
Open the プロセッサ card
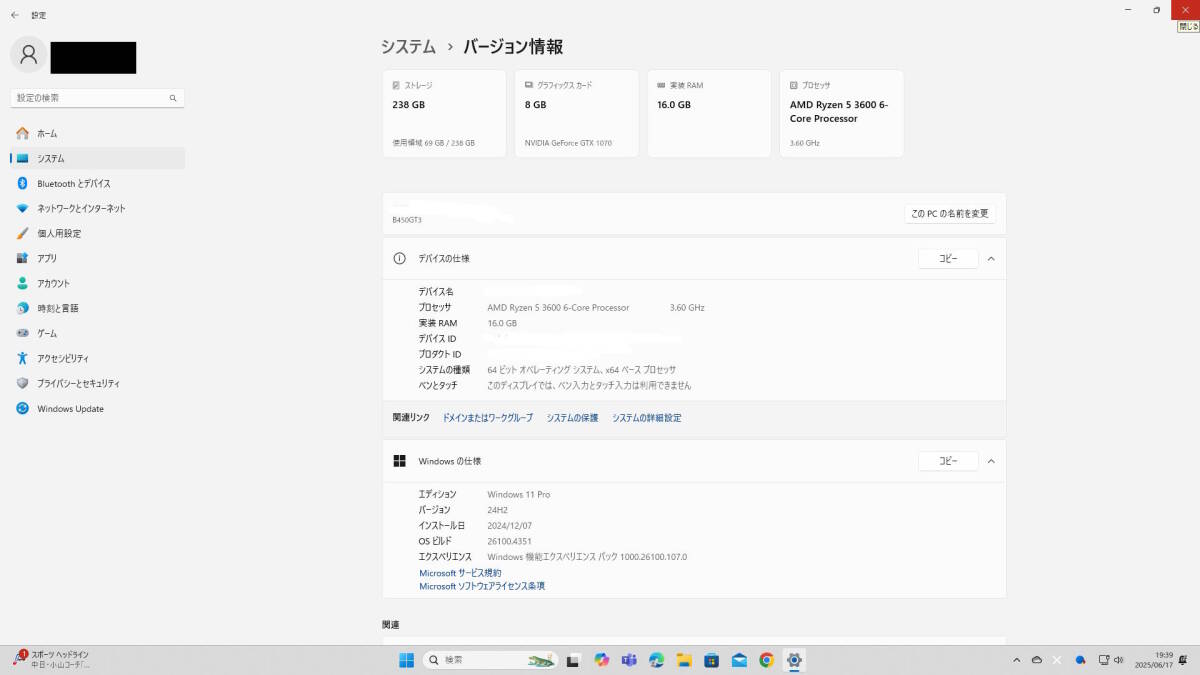(x=841, y=113)
